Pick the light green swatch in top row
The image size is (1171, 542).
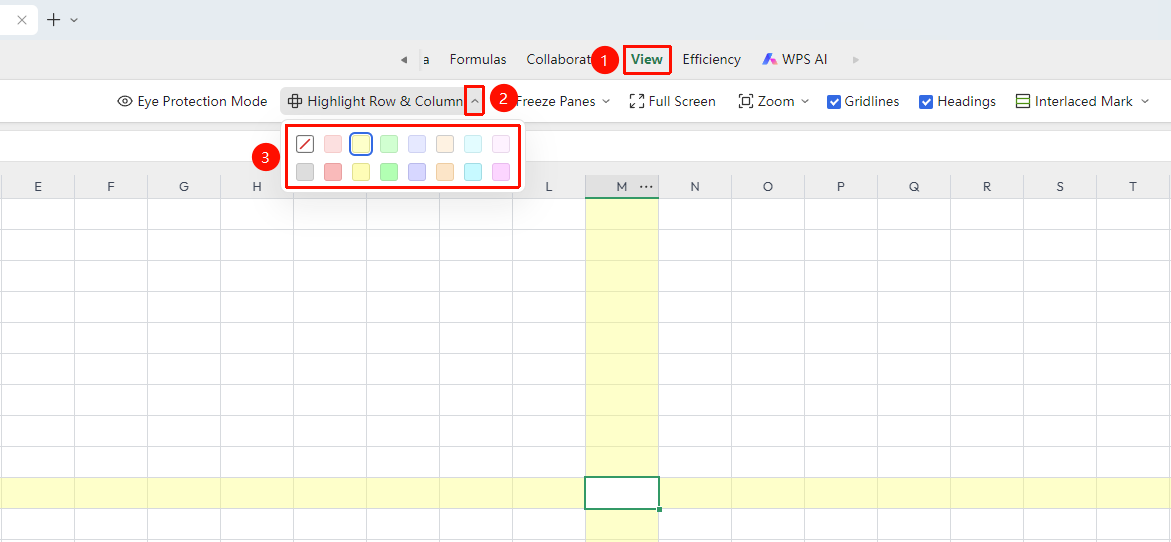click(389, 144)
